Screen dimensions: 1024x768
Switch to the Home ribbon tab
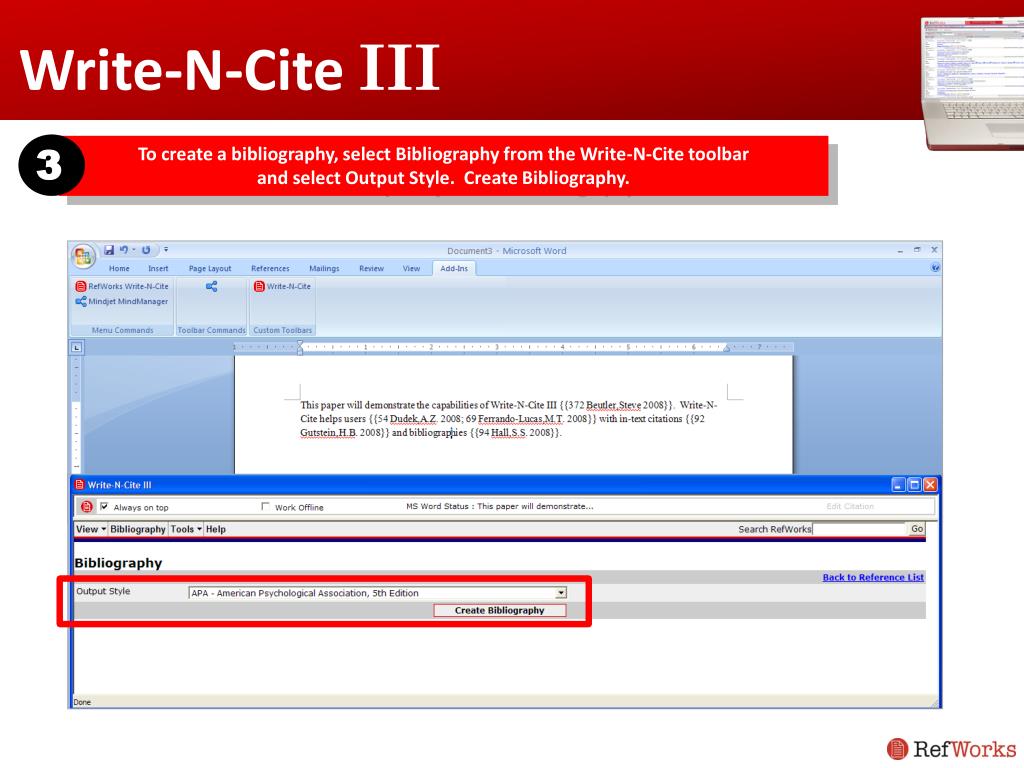point(119,268)
